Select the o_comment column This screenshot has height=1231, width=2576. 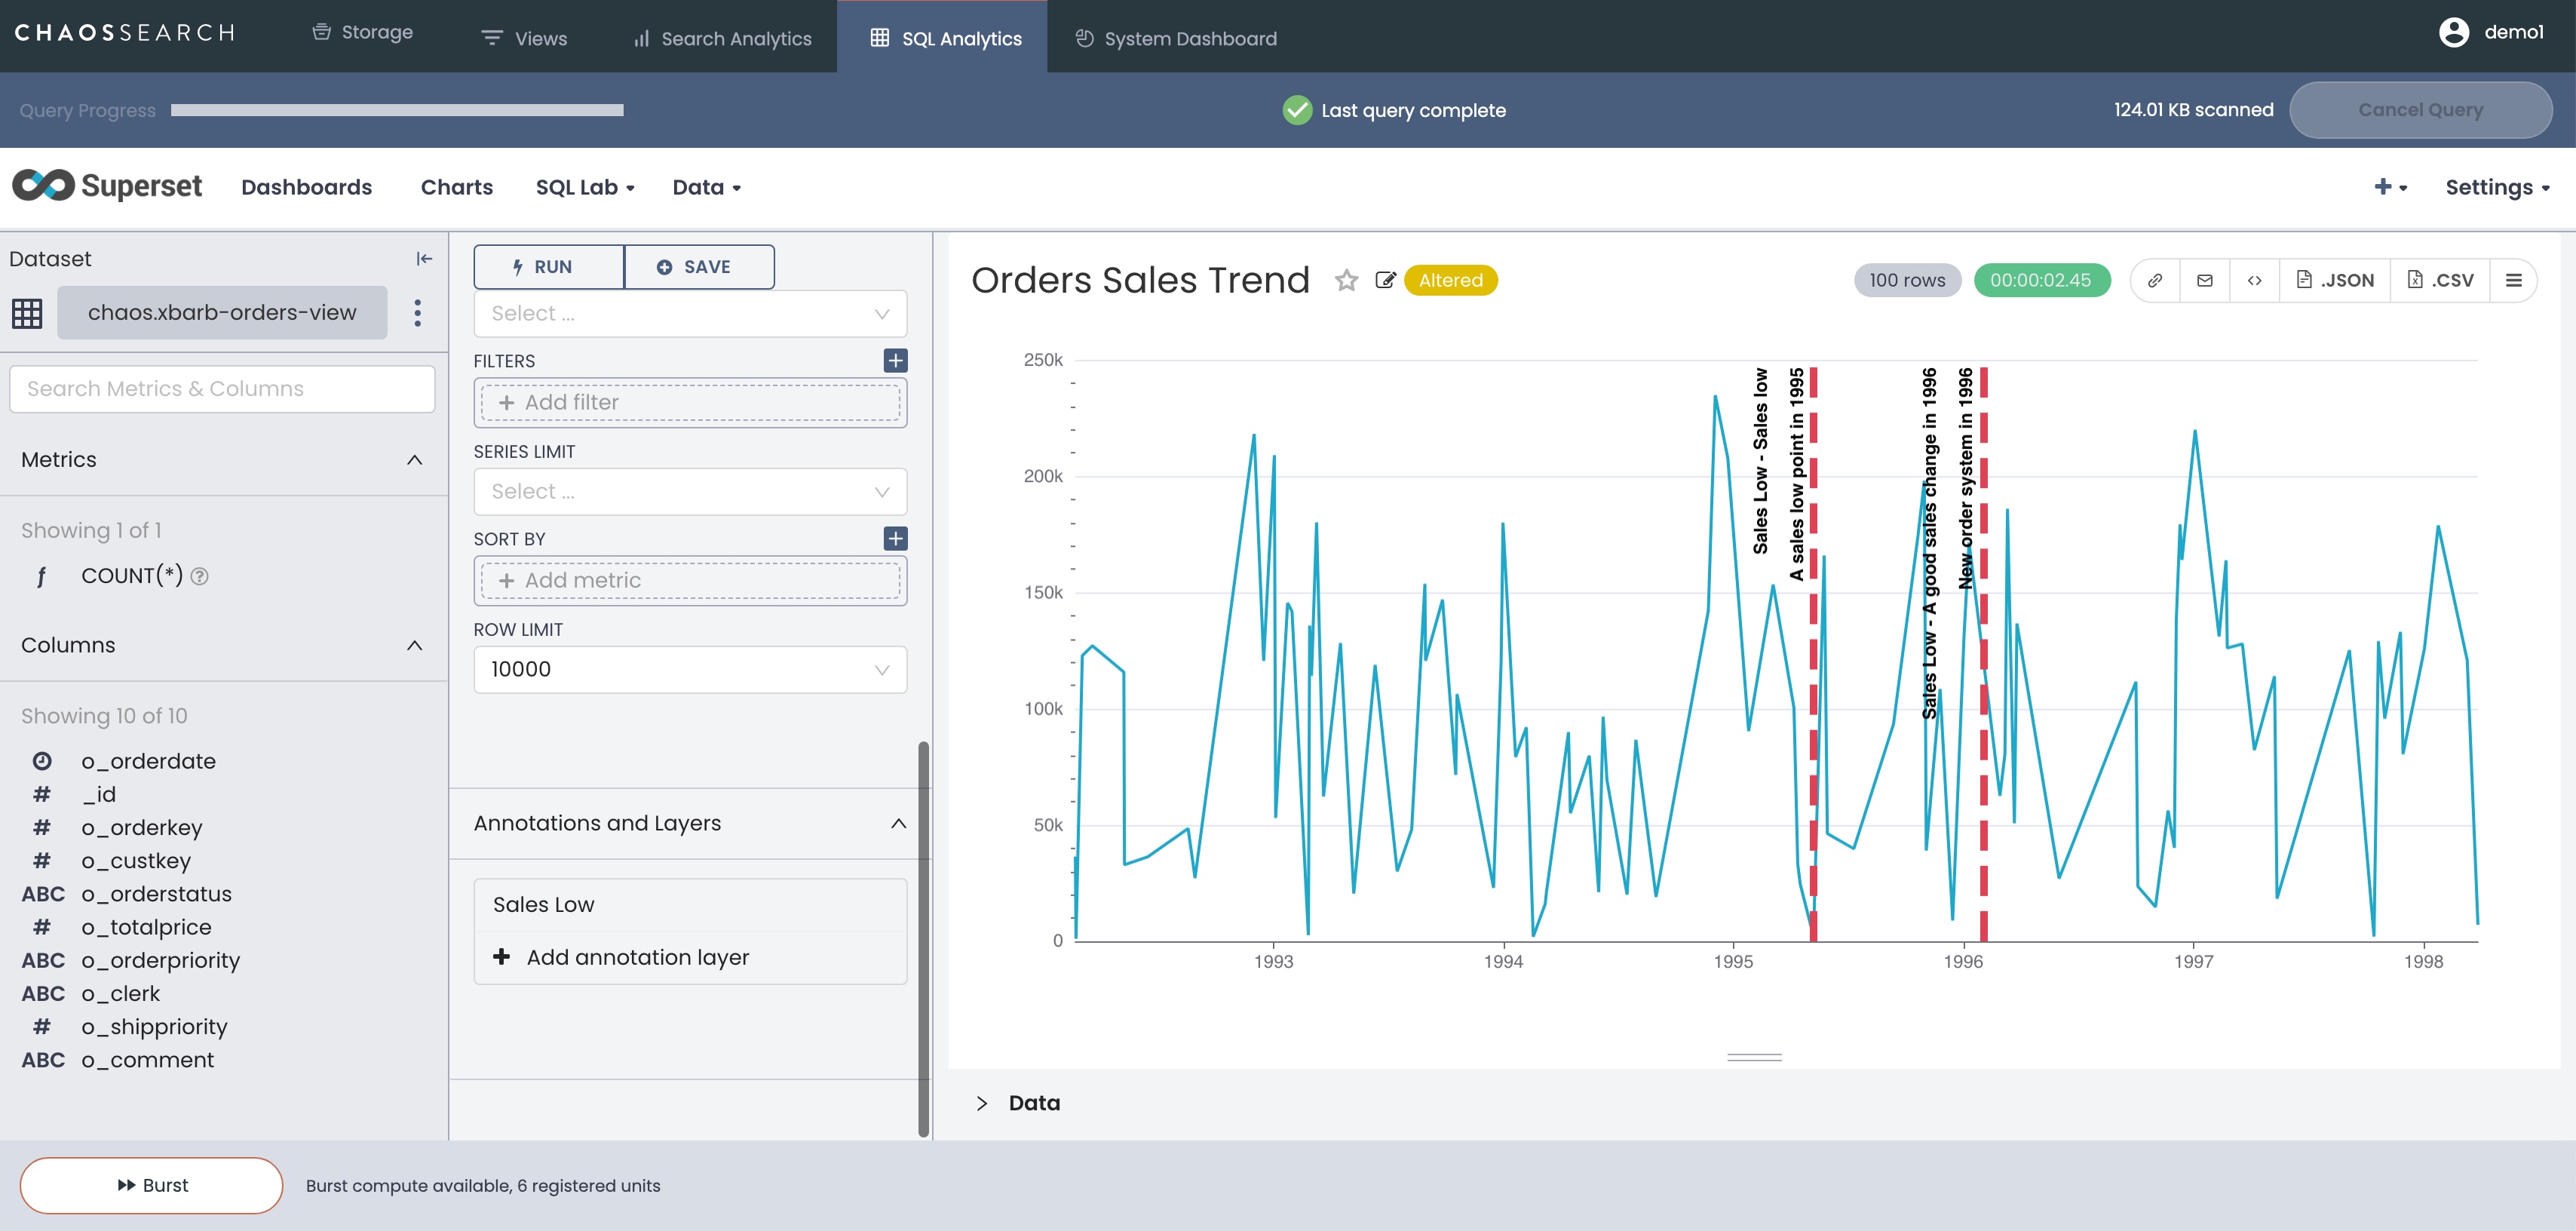147,1060
